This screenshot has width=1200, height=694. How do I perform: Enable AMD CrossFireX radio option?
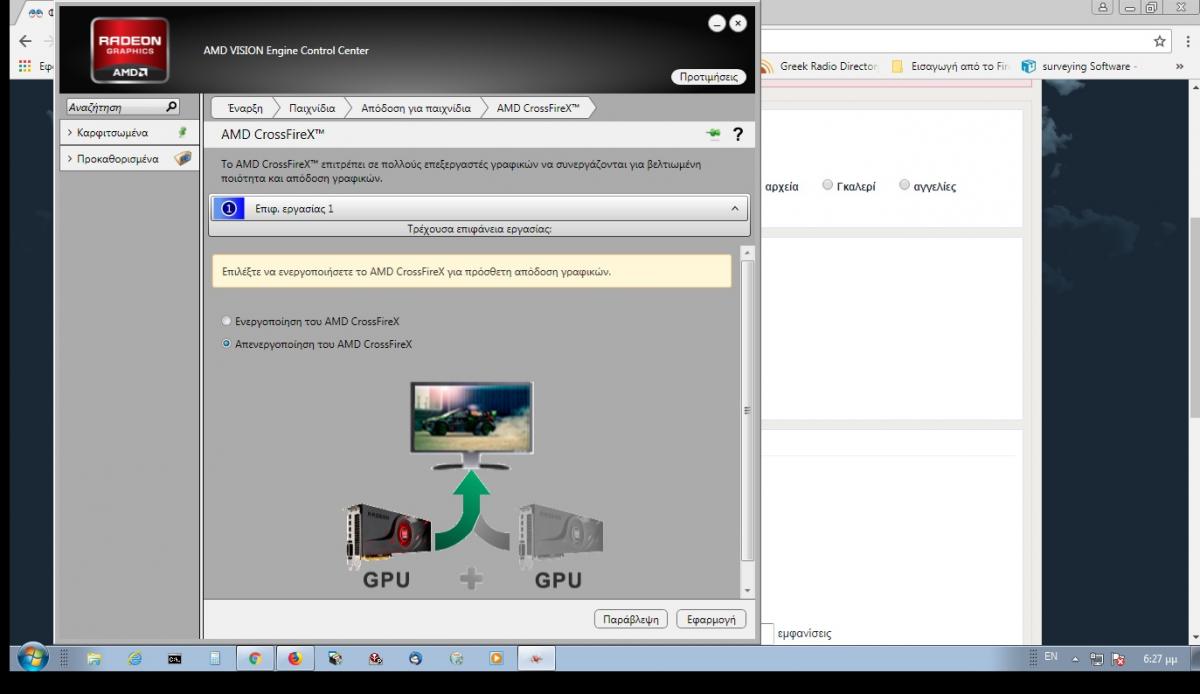pos(226,322)
